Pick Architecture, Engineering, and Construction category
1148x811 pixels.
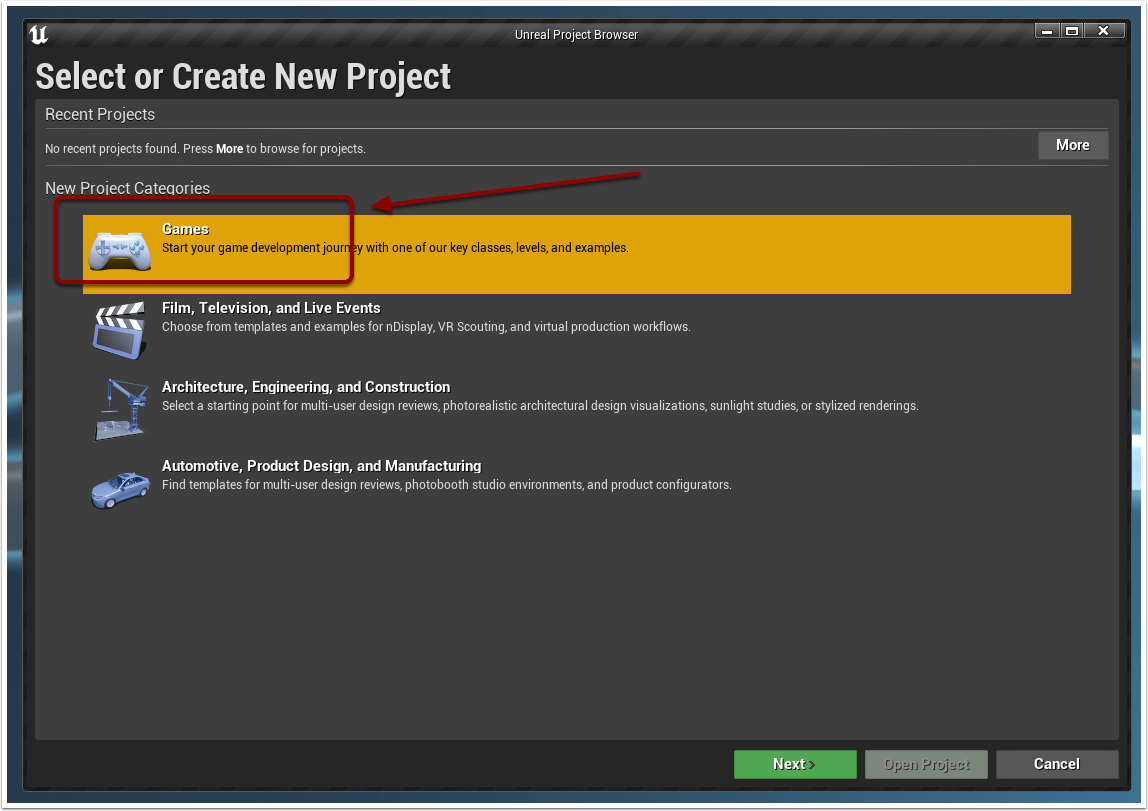tap(306, 387)
